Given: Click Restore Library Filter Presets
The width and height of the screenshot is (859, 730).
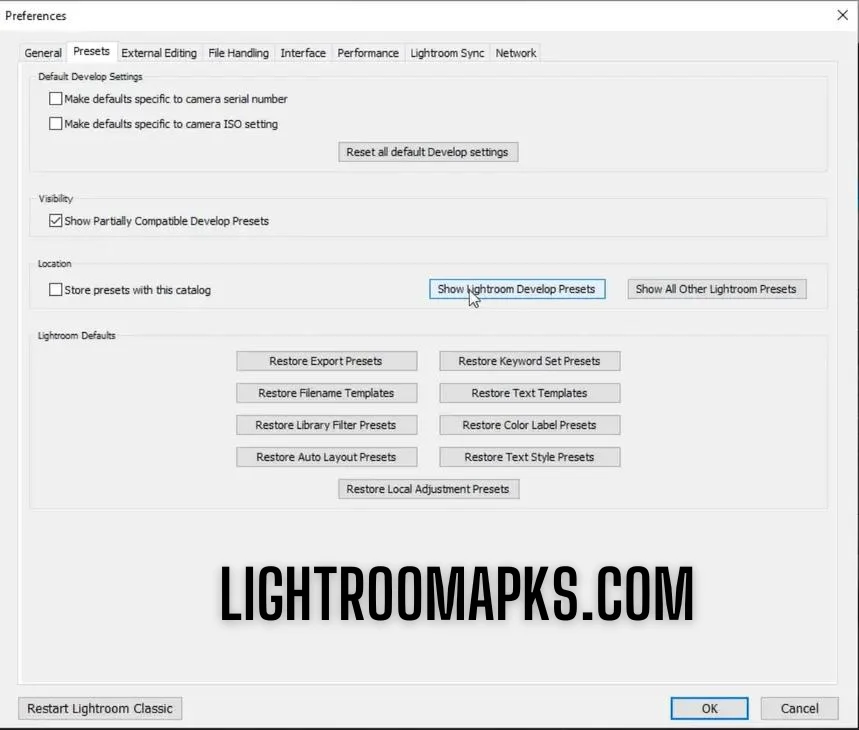Looking at the screenshot, I should pos(327,426).
